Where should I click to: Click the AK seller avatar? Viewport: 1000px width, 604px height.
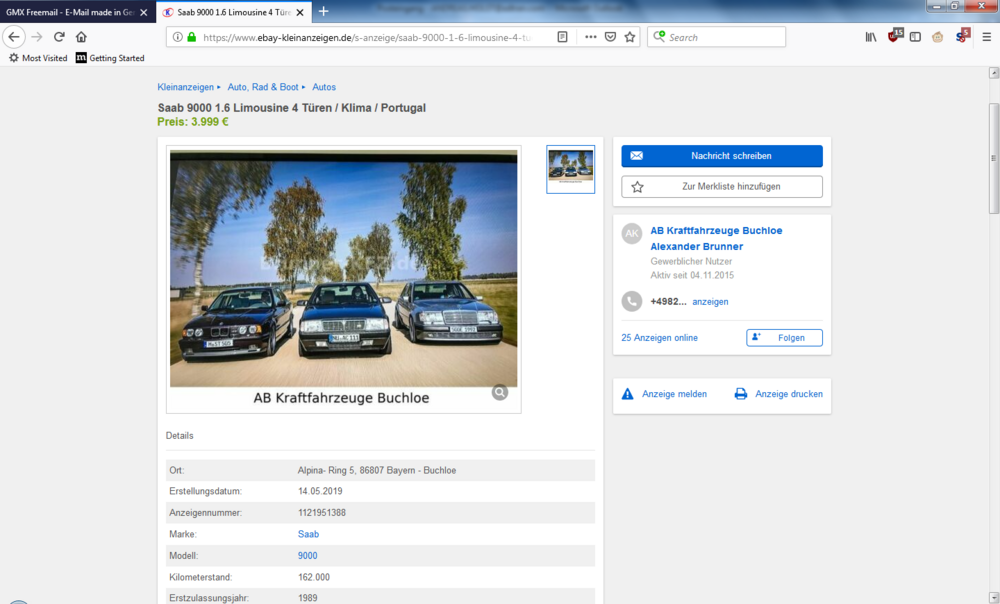tap(631, 233)
